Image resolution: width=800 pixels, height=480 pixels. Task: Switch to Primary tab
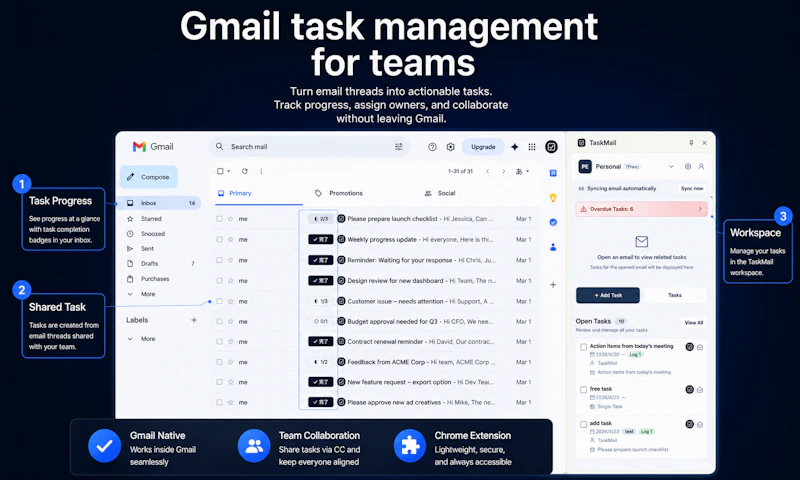point(259,193)
